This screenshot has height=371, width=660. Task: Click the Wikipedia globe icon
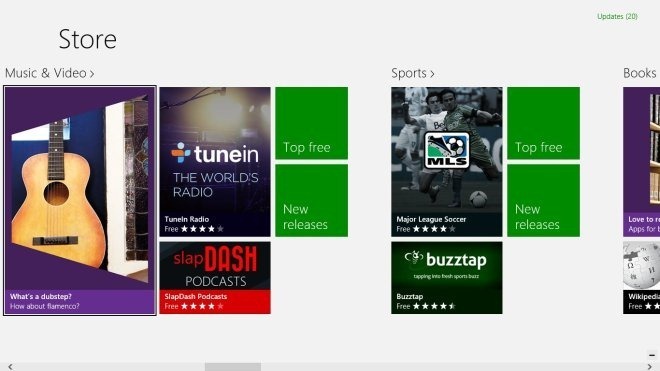click(641, 266)
